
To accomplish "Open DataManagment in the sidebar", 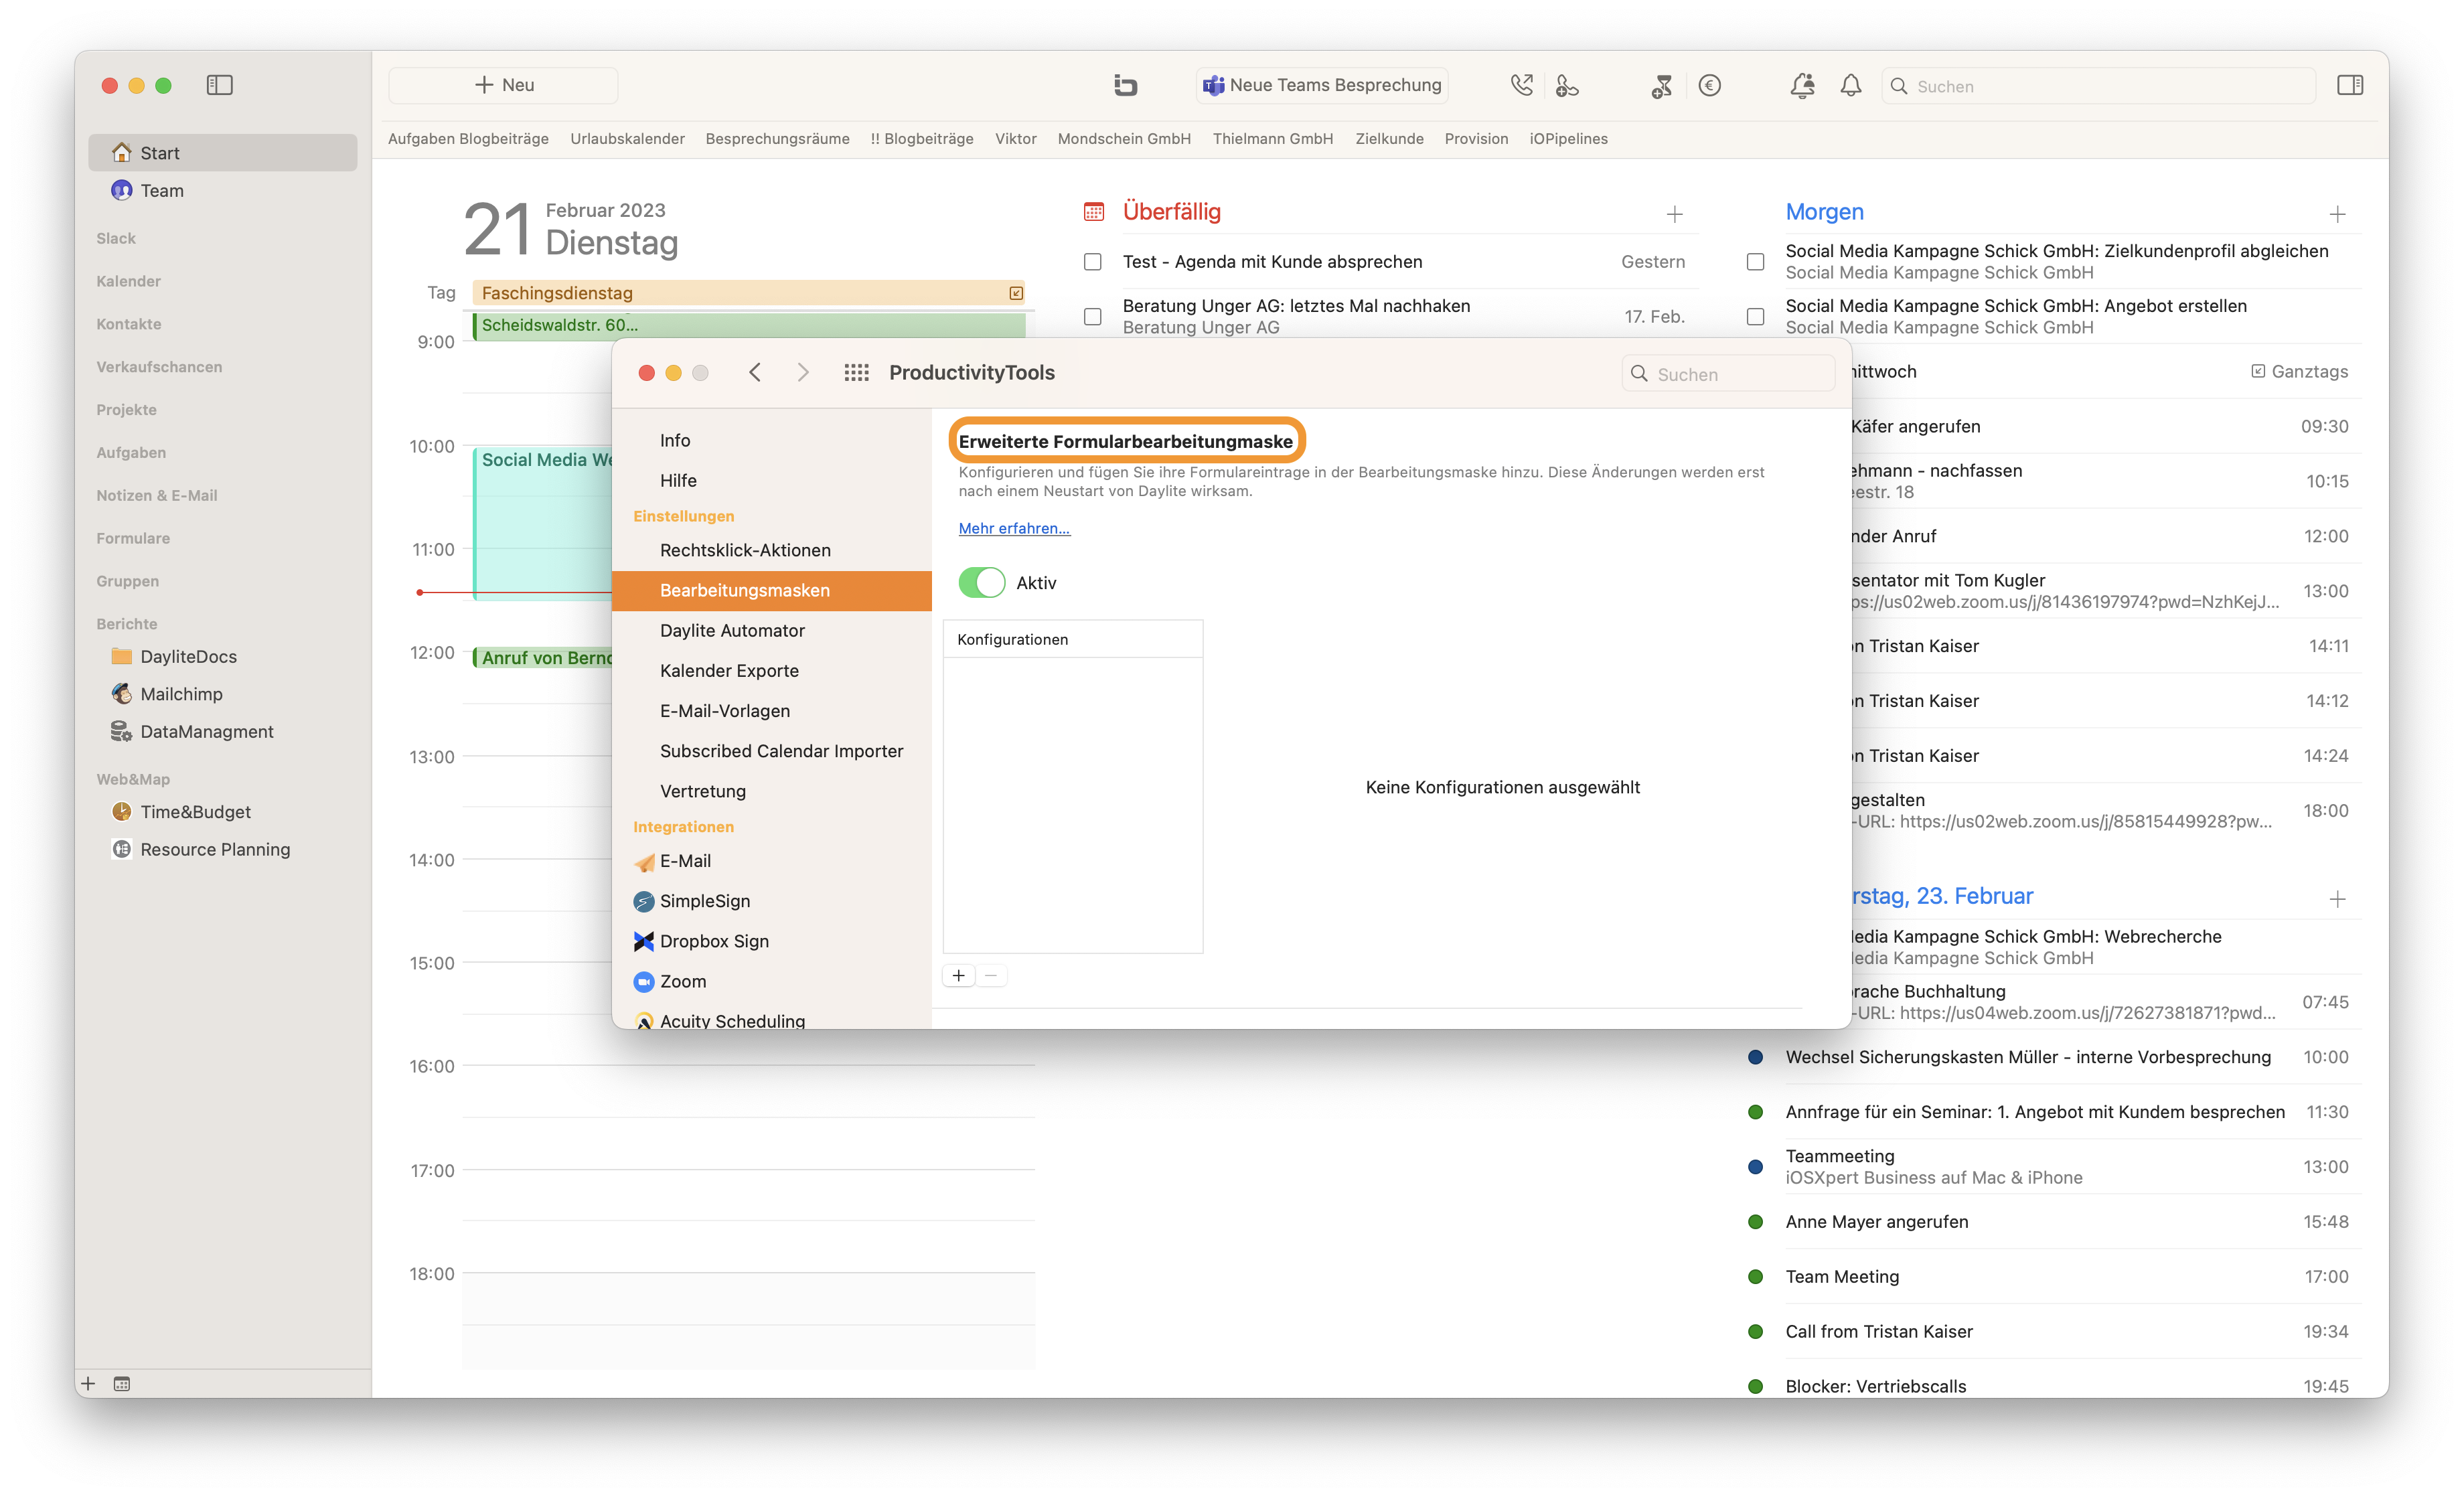I will point(206,732).
